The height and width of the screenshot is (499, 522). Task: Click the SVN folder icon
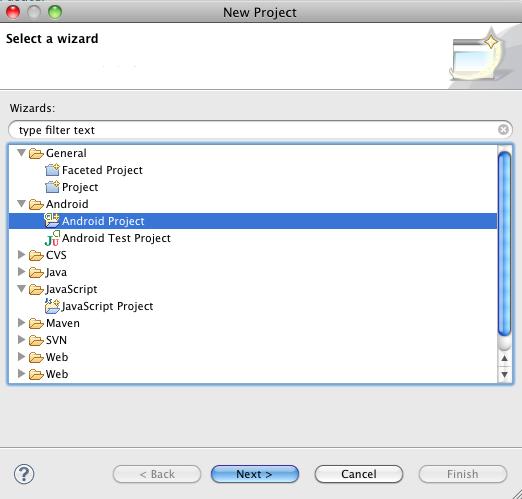click(36, 340)
